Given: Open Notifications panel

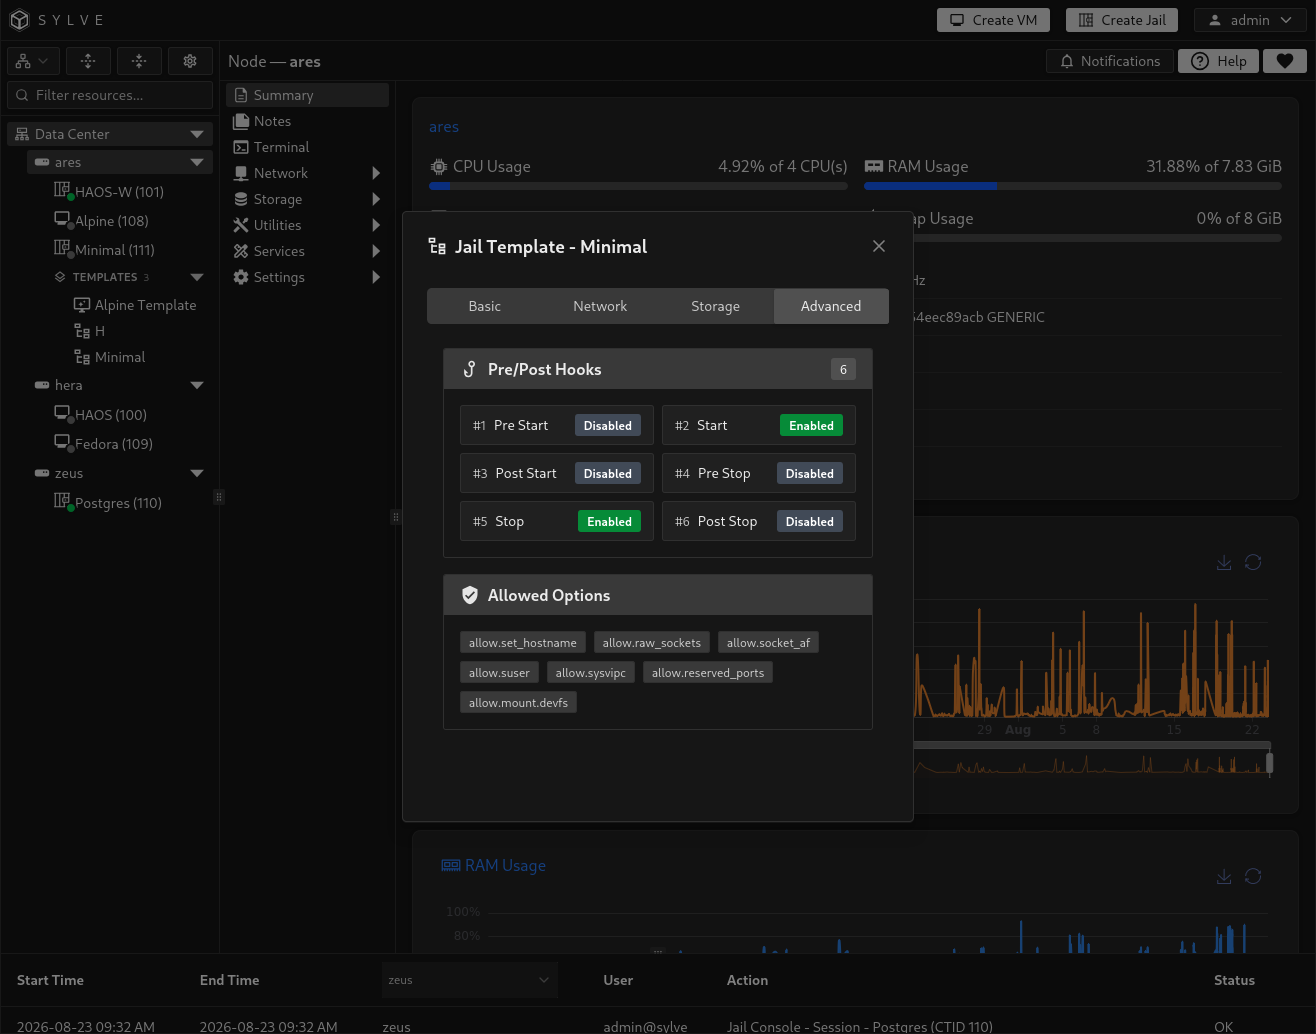Looking at the screenshot, I should pos(1110,61).
